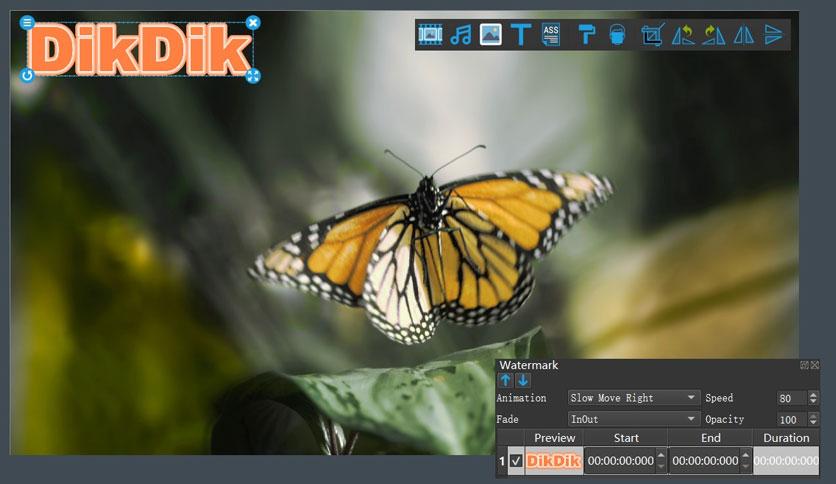Screen dimensions: 836x484
Task: Decrease the End time
Action: pos(745,466)
